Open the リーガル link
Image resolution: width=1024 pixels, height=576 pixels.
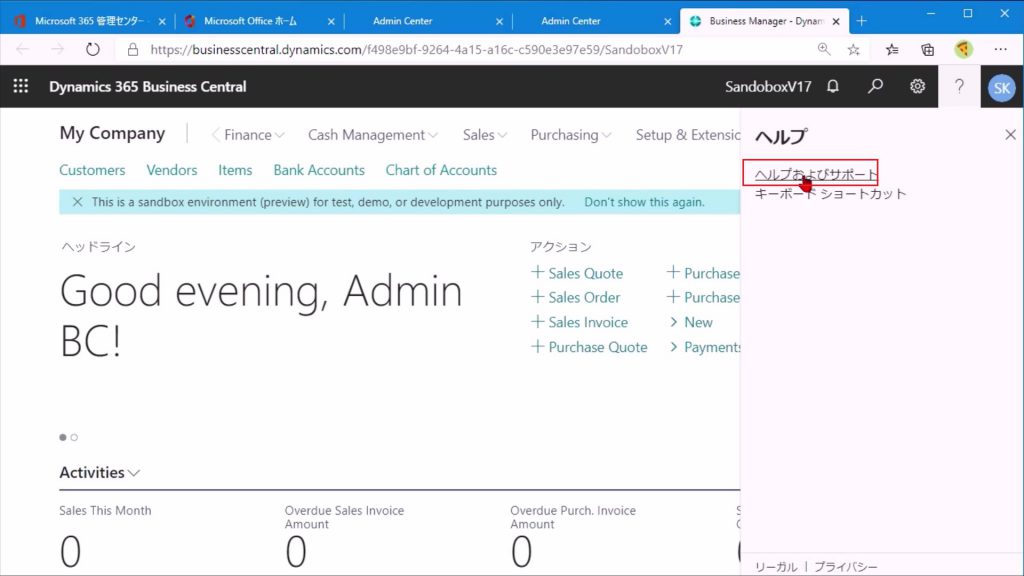776,566
